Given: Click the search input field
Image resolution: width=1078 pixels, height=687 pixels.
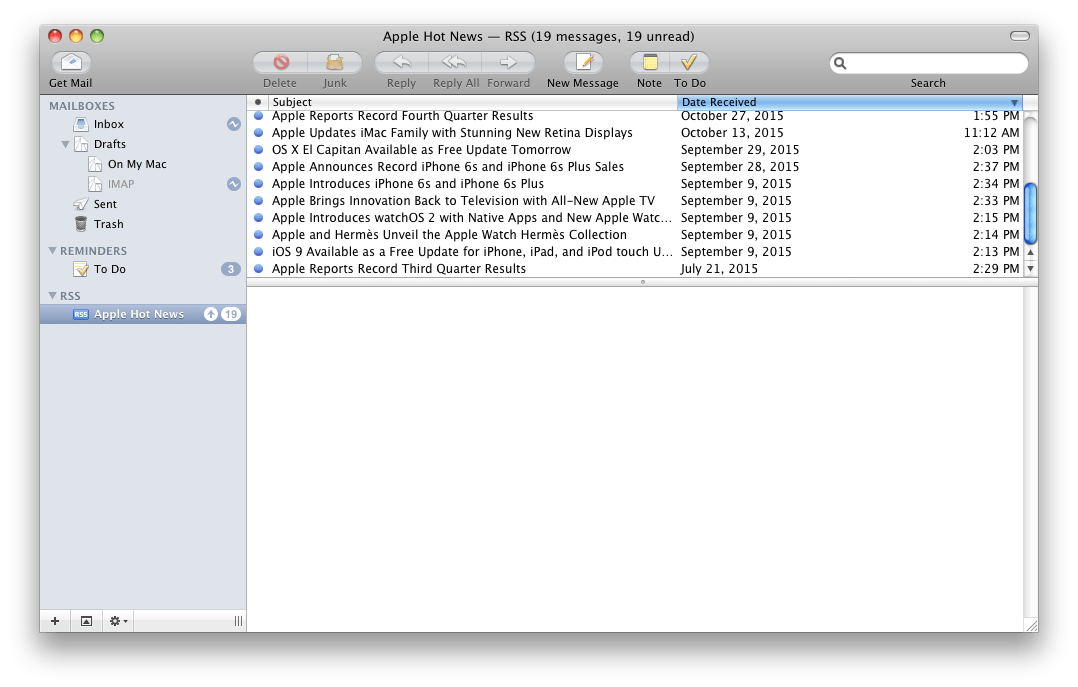Looking at the screenshot, I should click(929, 63).
